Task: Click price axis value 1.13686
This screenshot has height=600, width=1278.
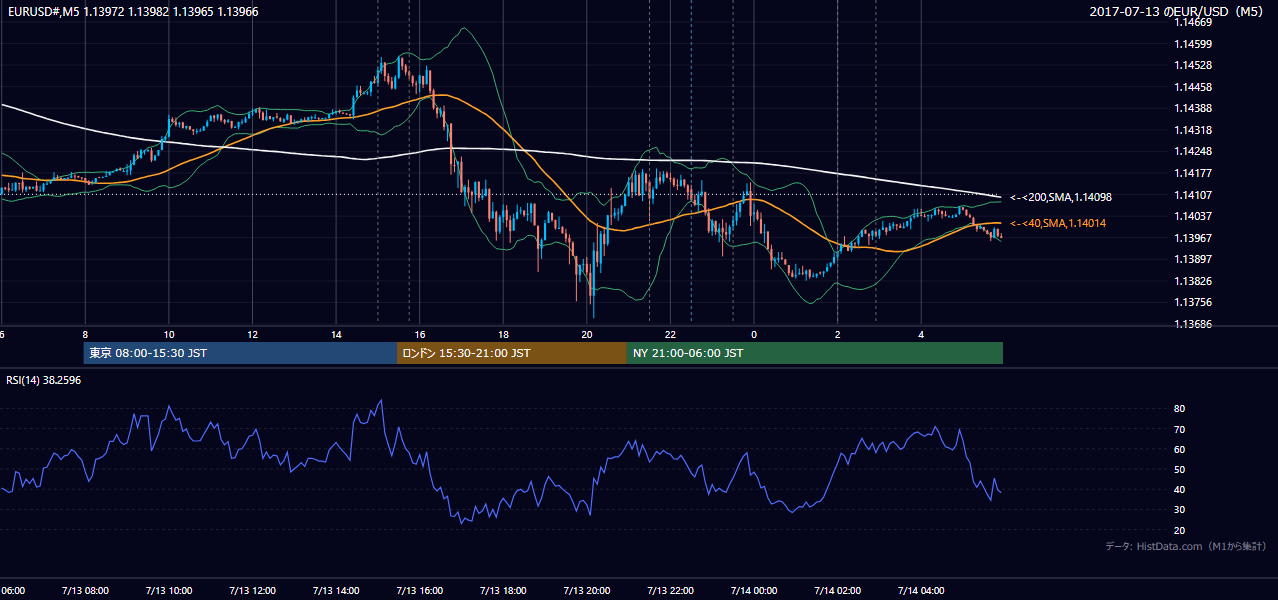Action: tap(1193, 324)
